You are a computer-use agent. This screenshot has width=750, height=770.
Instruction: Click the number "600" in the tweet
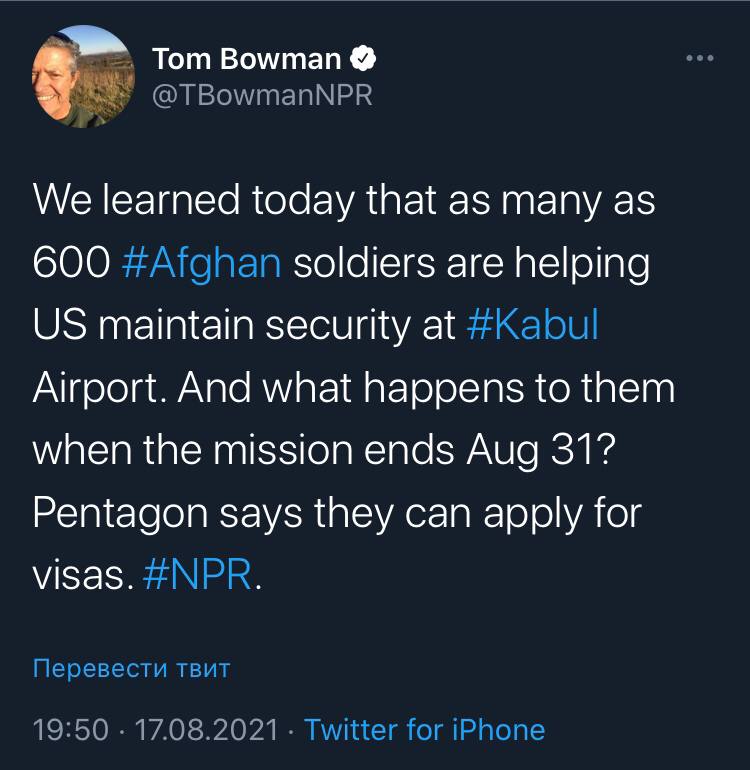coord(68,264)
